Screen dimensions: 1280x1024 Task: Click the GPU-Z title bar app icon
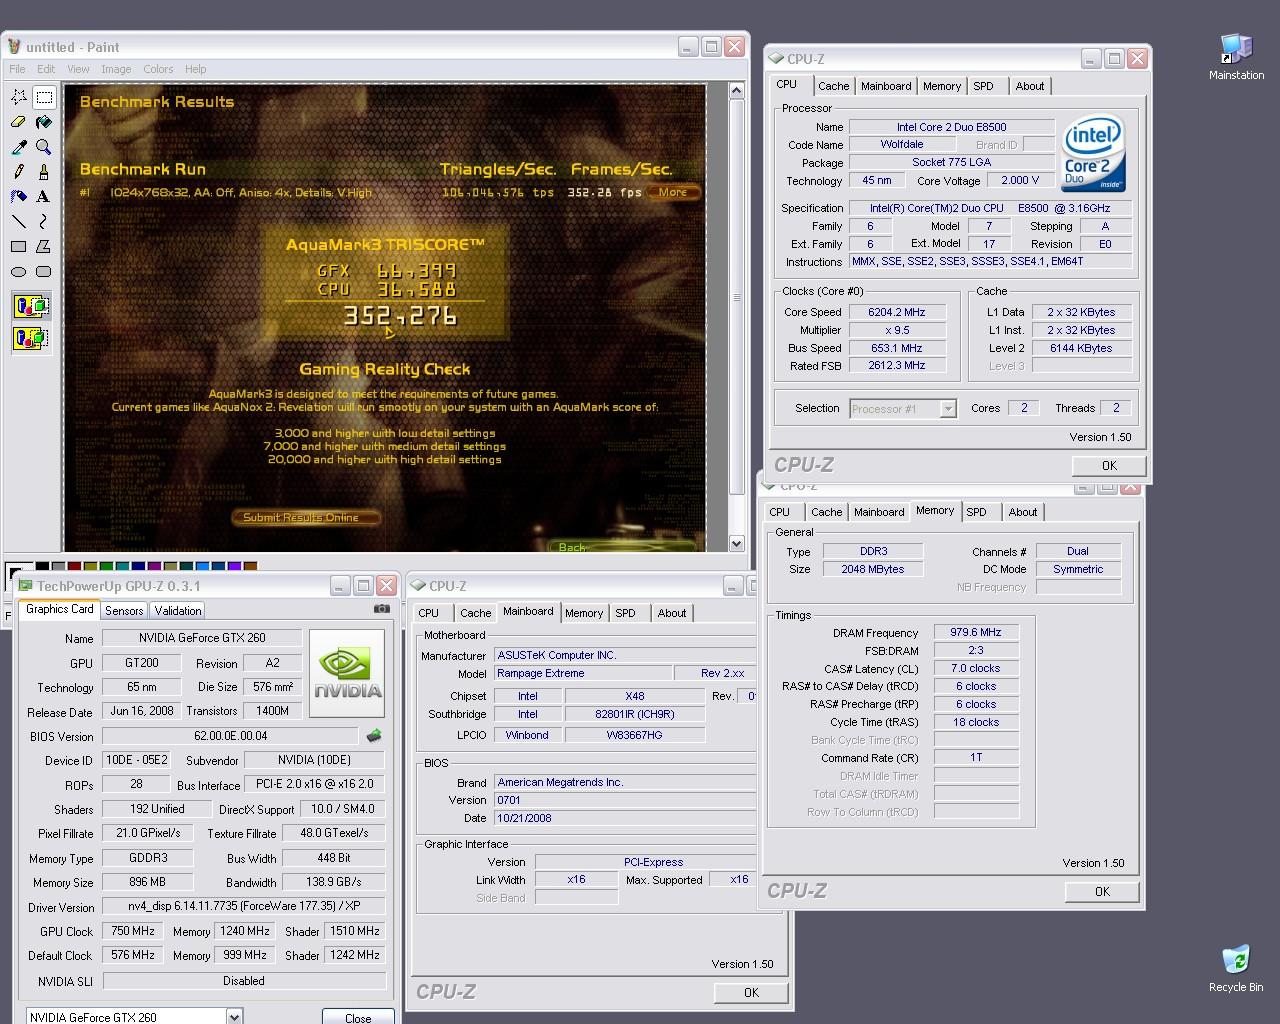[x=26, y=586]
